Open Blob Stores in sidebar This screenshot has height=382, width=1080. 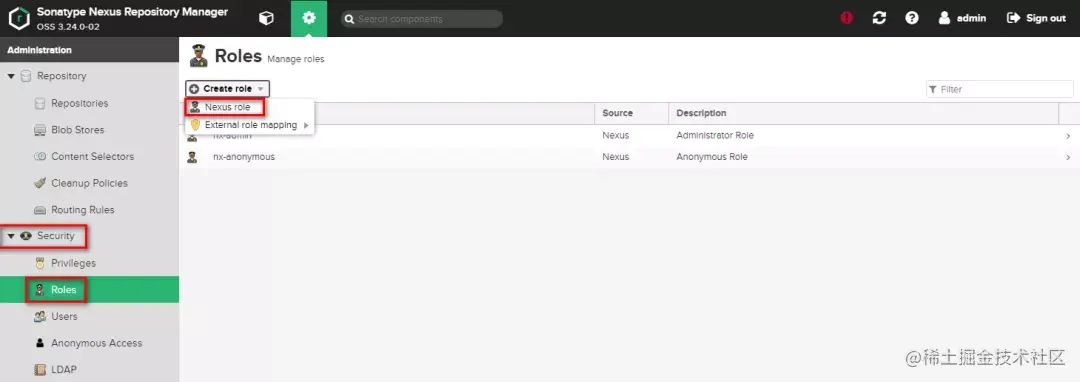pos(78,130)
